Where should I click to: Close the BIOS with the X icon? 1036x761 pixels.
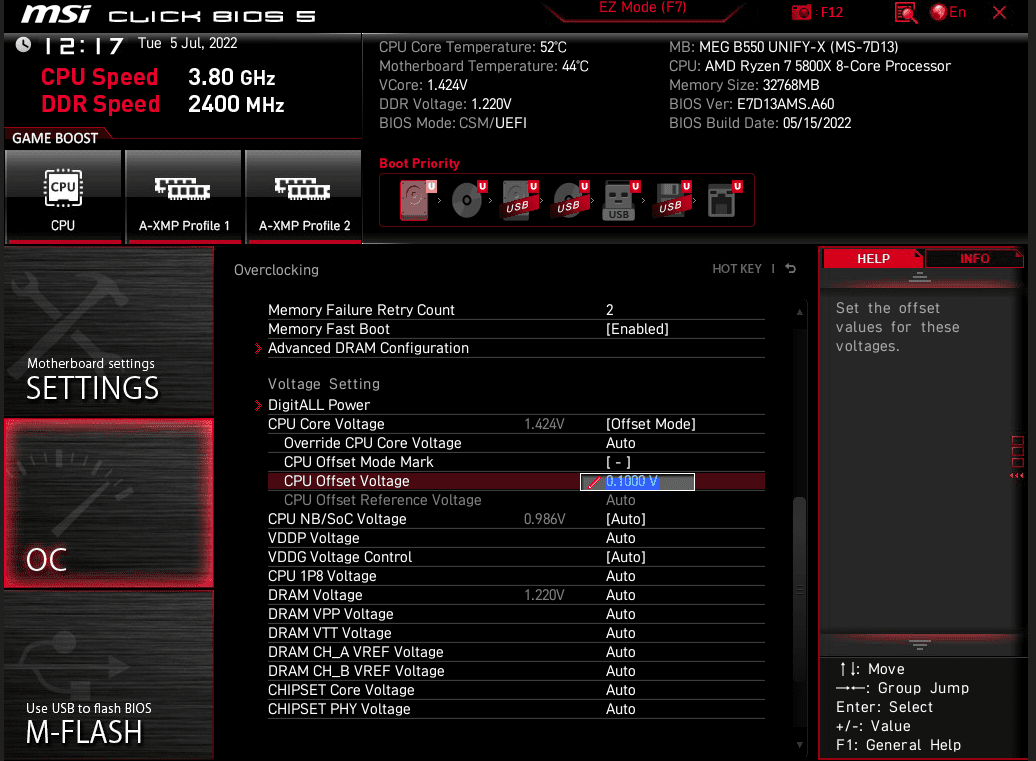tap(1000, 13)
